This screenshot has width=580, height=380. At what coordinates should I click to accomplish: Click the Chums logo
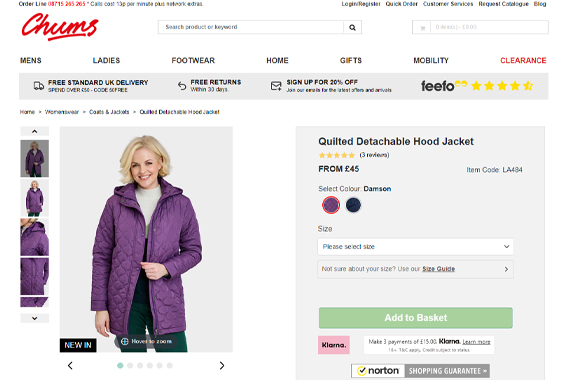[60, 27]
